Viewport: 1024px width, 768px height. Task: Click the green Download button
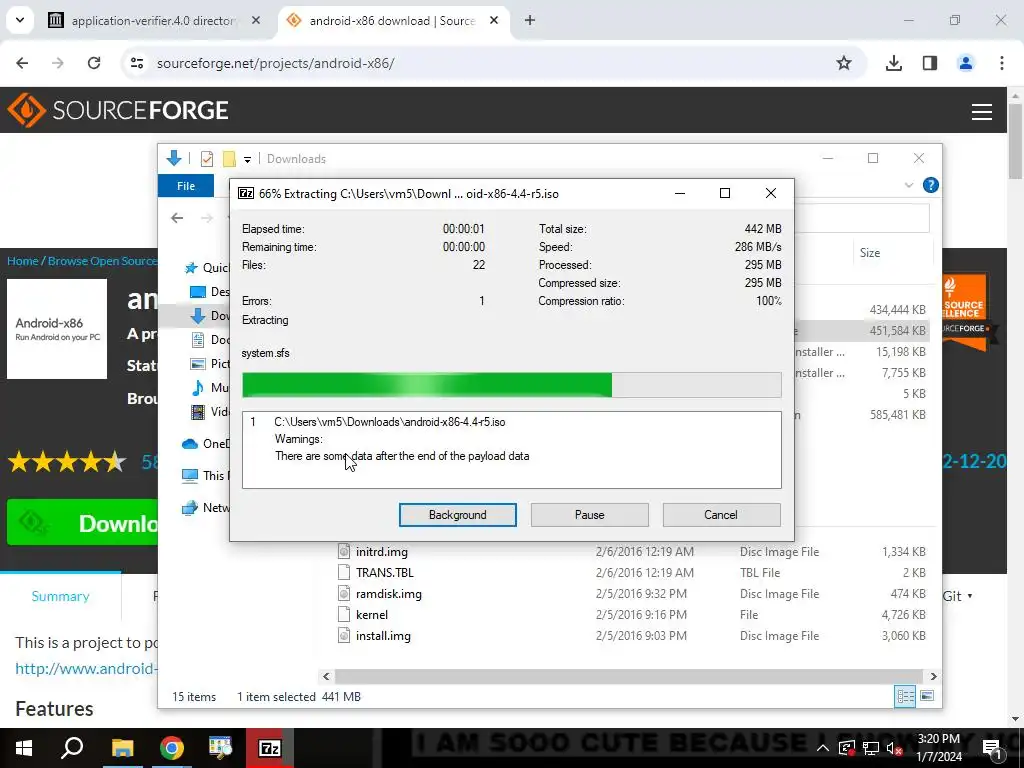(x=82, y=522)
